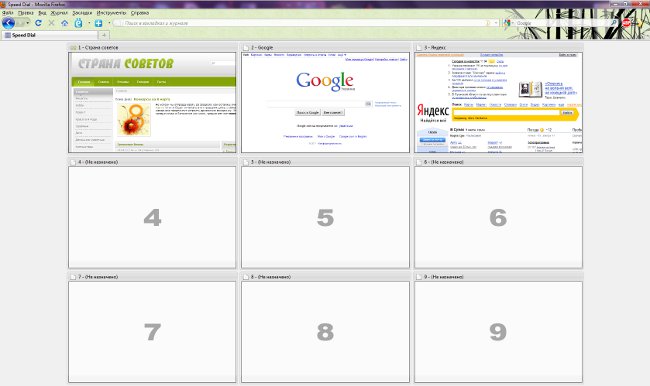Open the View menu (Вид)
Viewport: 650px width, 386px height.
(x=42, y=13)
